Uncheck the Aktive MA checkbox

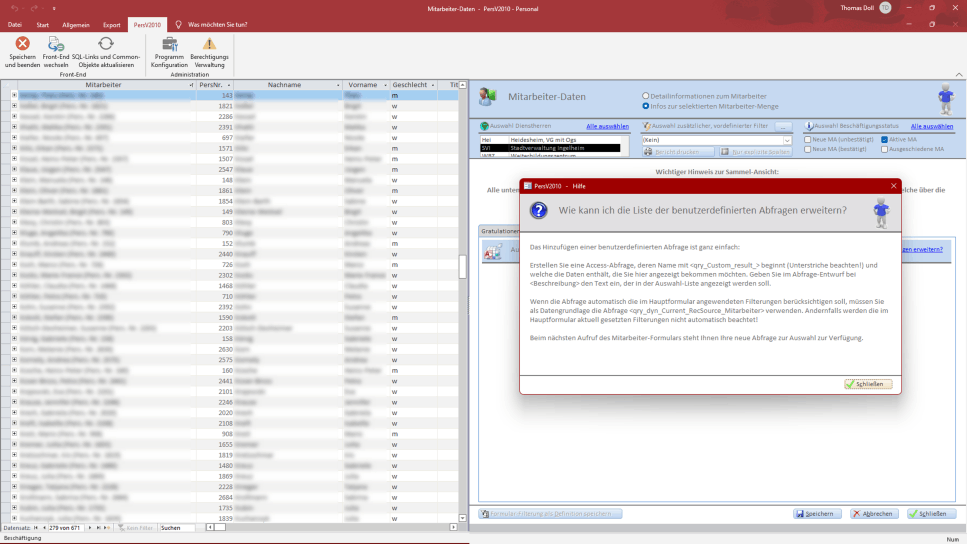(884, 140)
